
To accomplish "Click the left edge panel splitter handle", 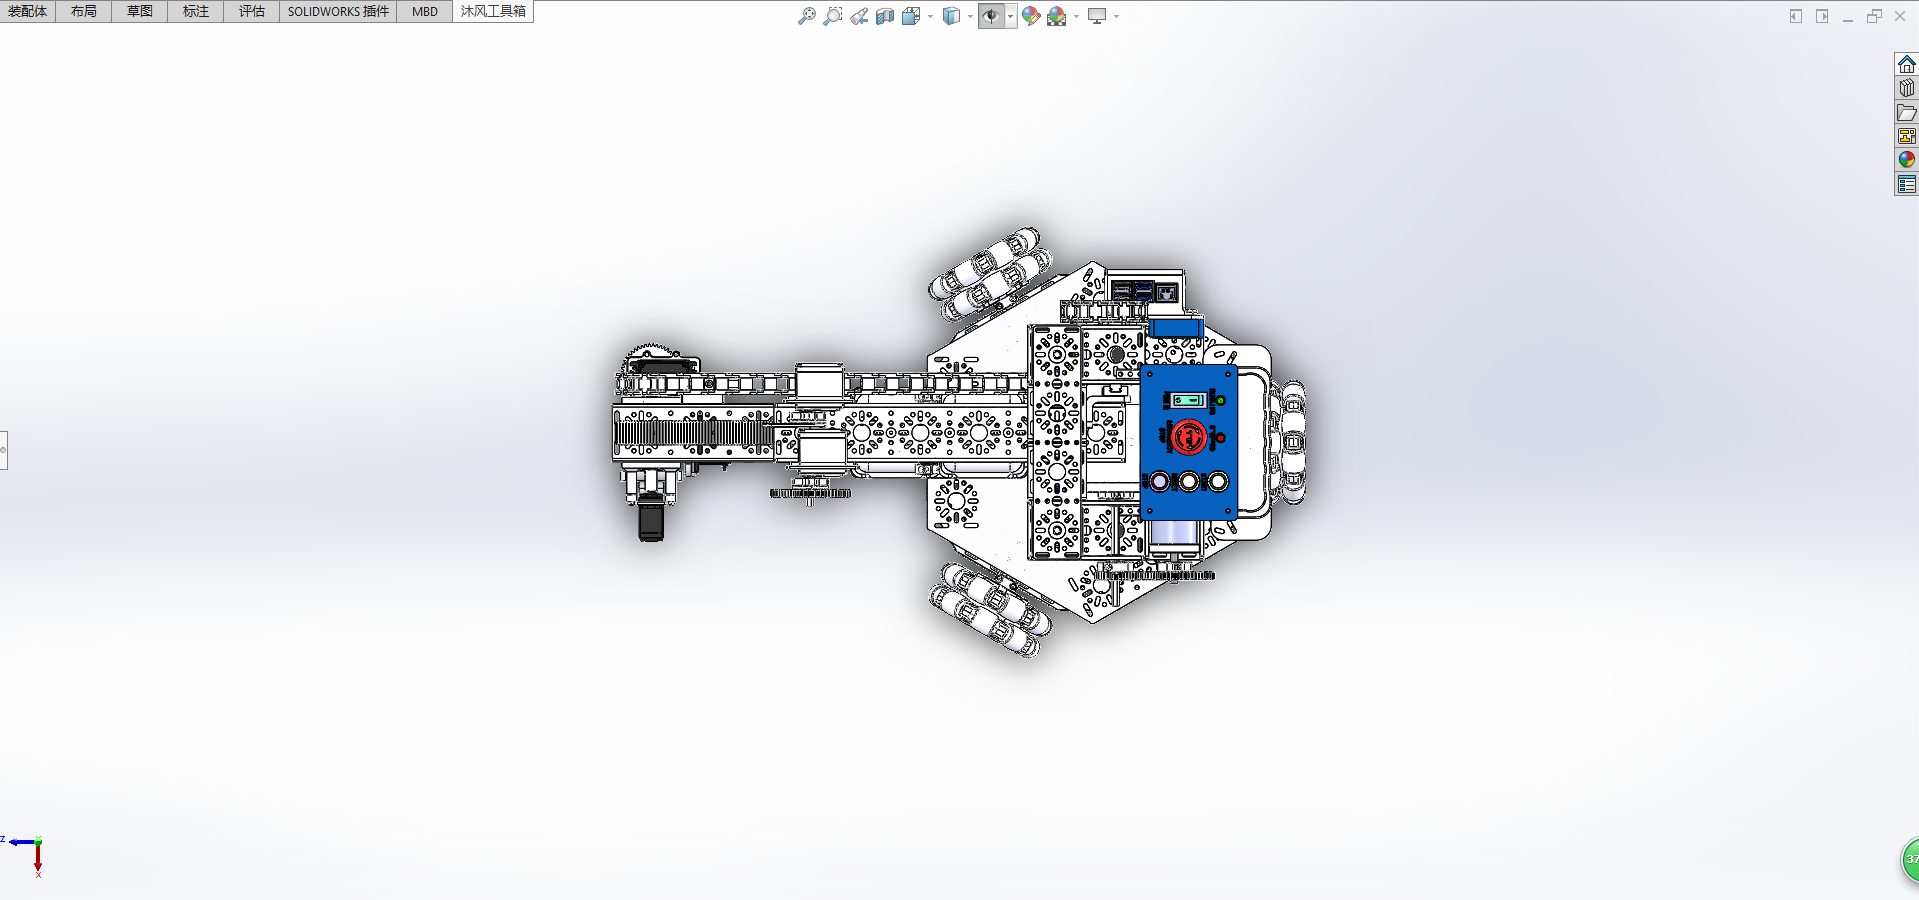I will click(x=3, y=450).
